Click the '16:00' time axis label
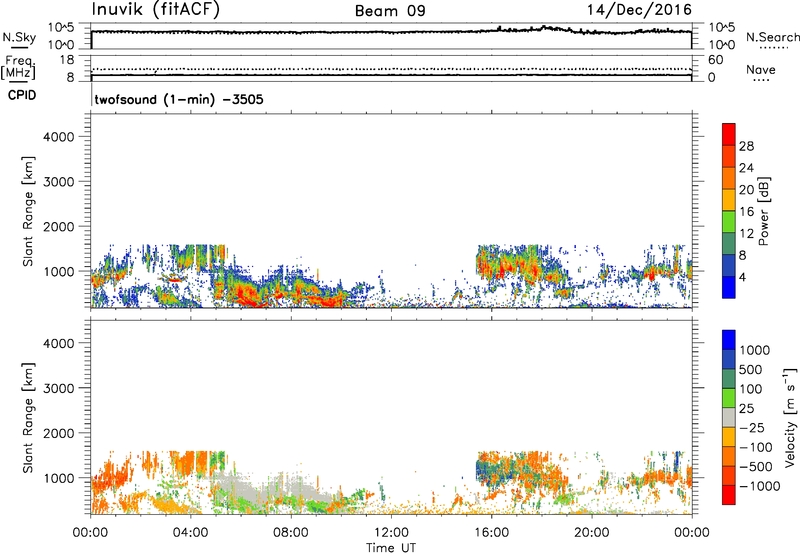Screen dimensions: 800x554 (x=491, y=533)
